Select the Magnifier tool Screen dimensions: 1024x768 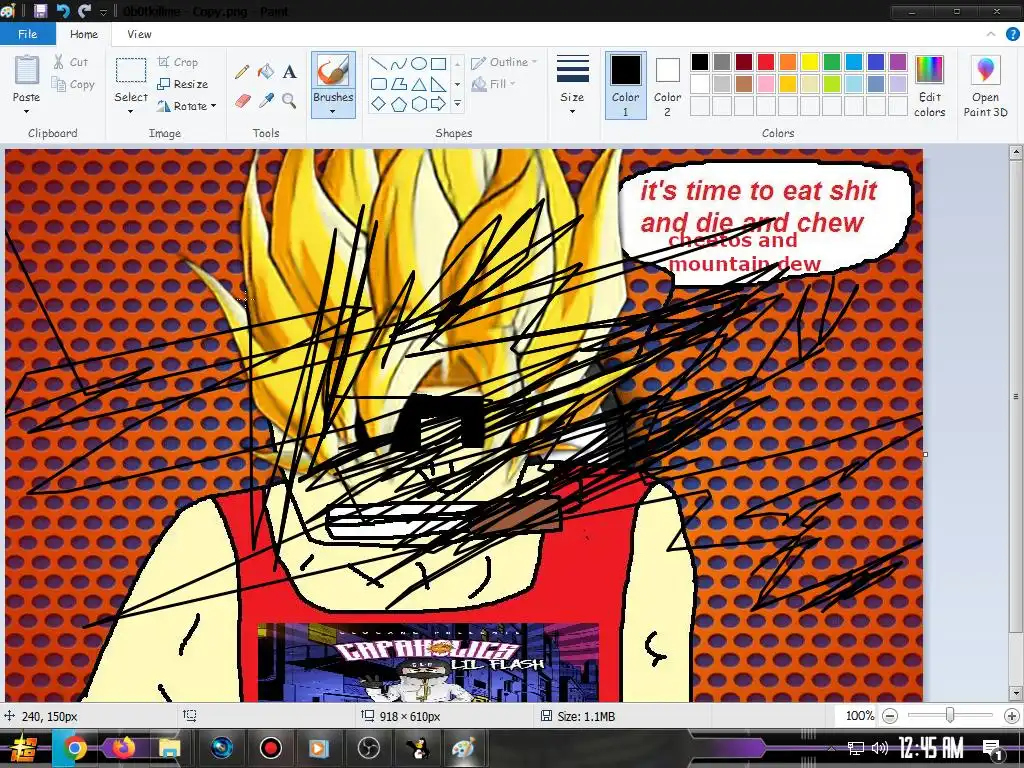click(x=289, y=100)
